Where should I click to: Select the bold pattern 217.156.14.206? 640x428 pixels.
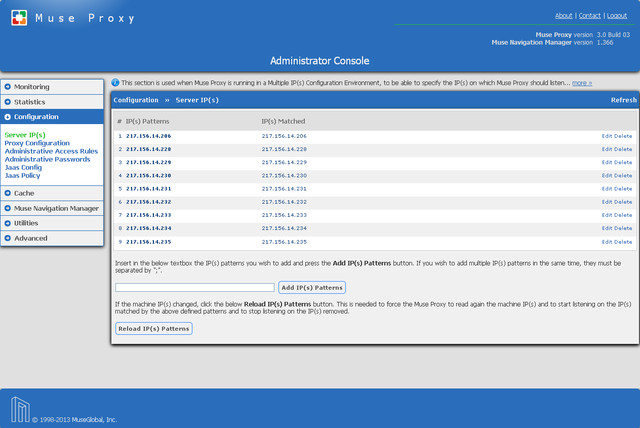click(x=149, y=136)
